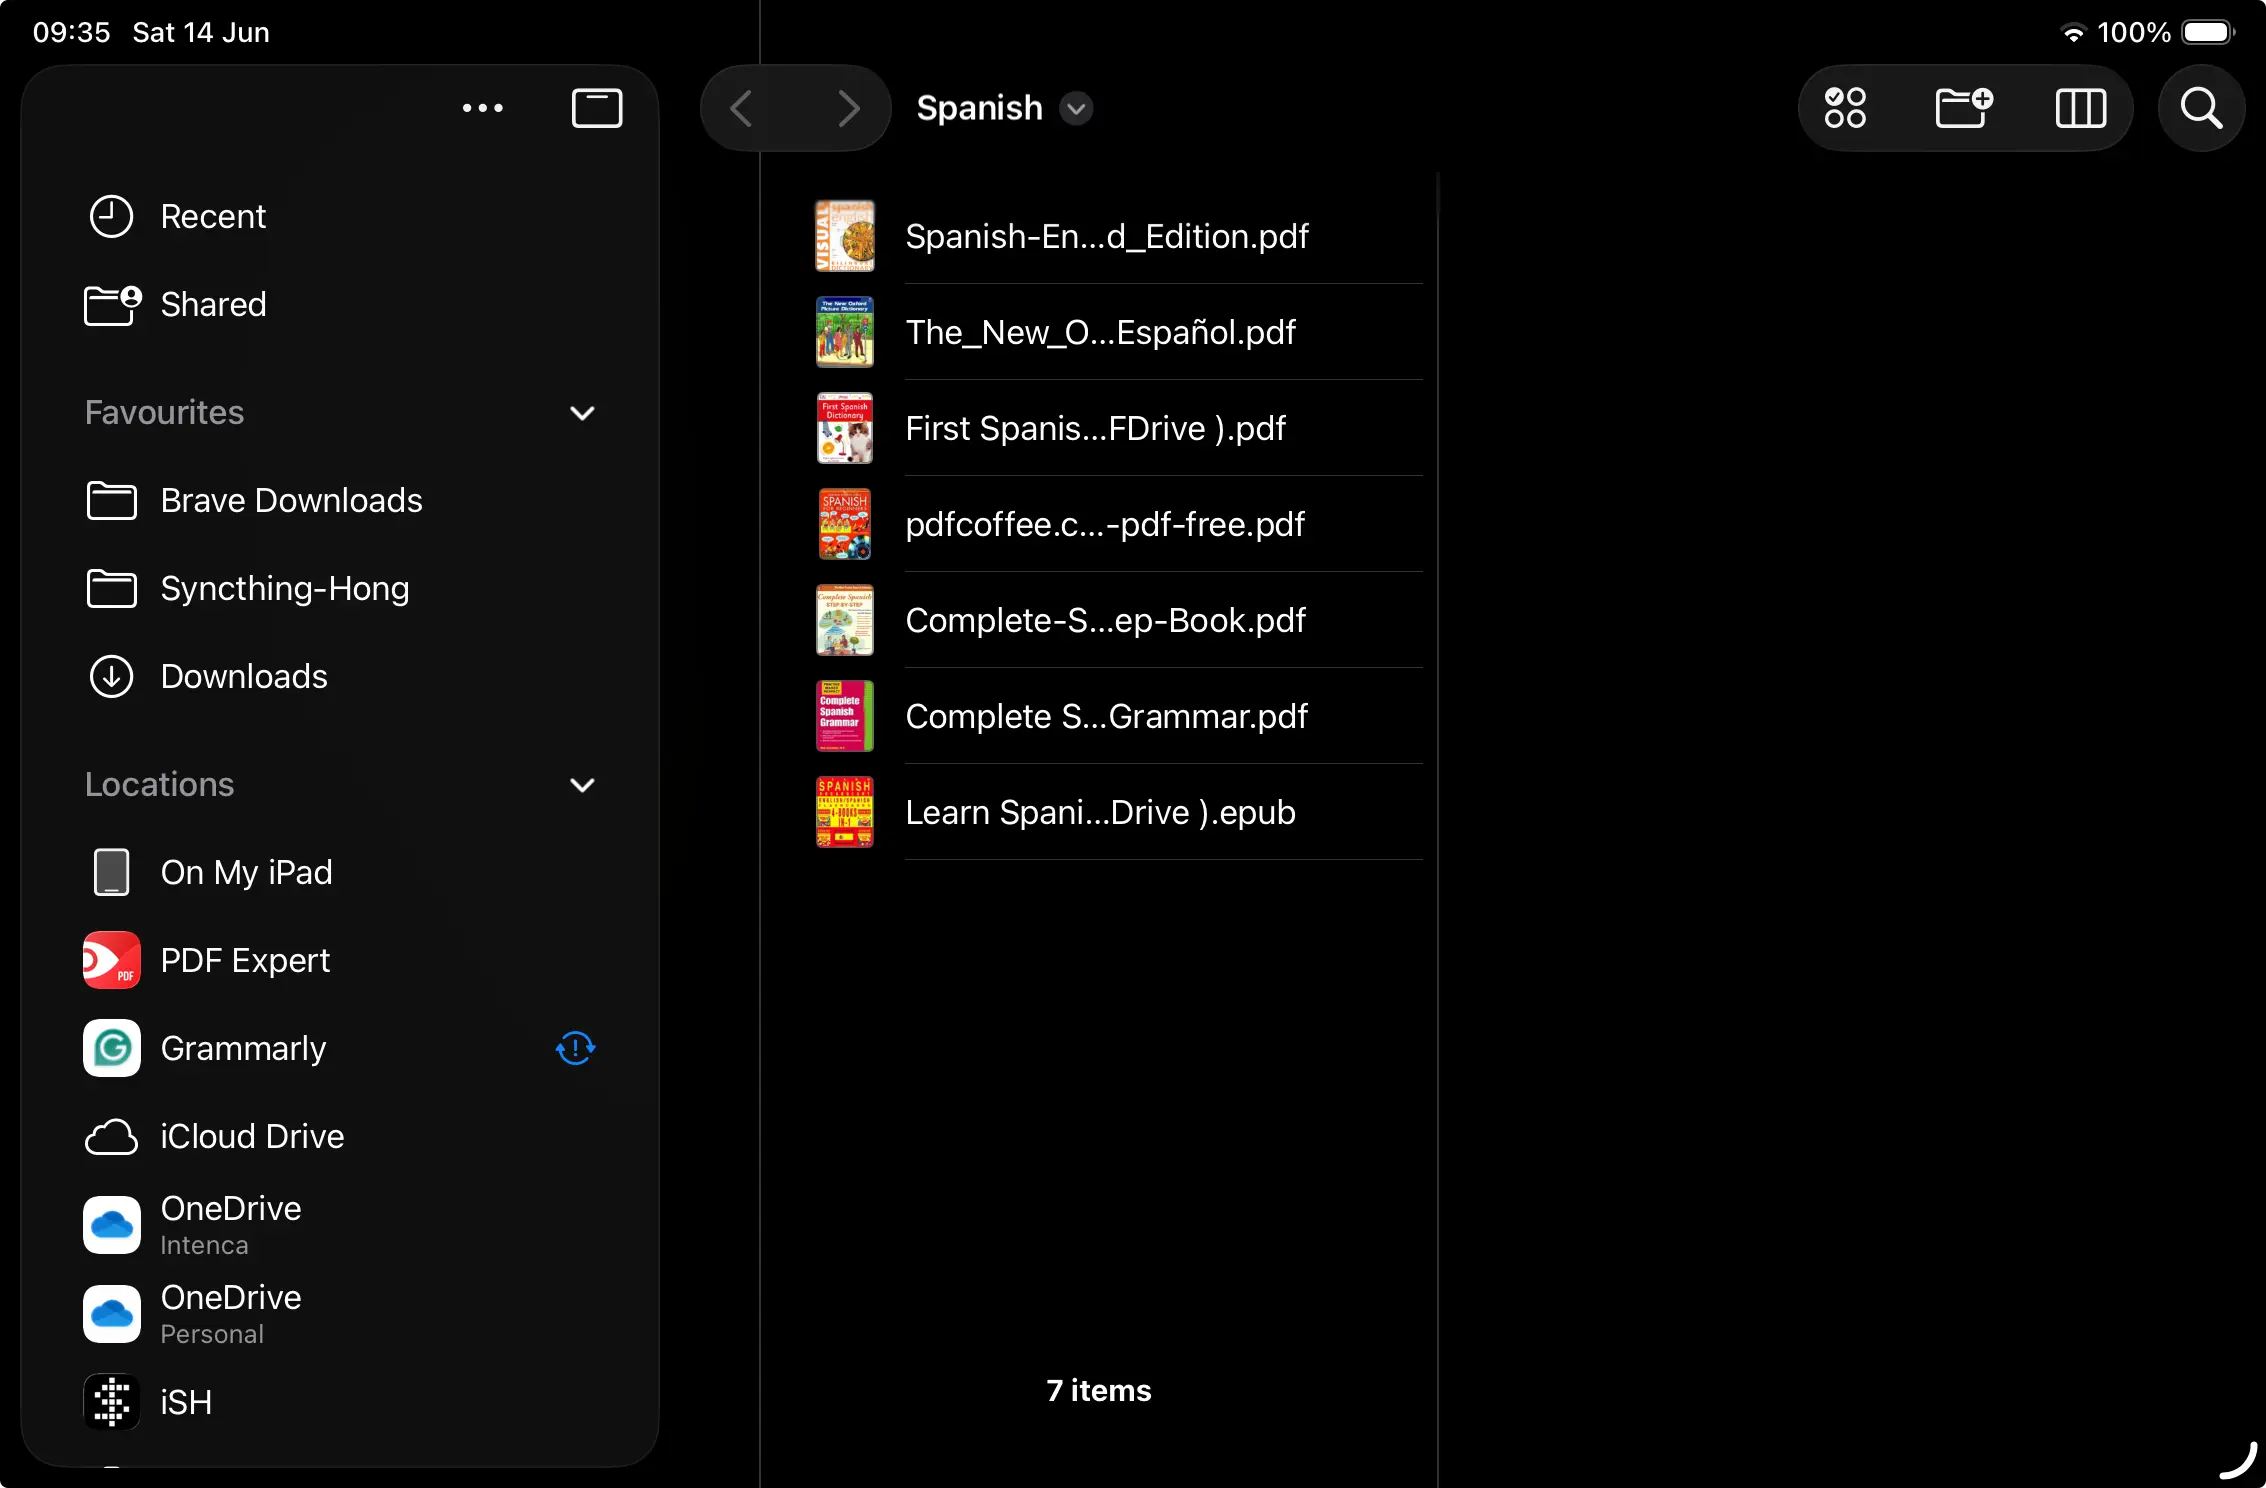Tap the Grammarly update sync icon
The height and width of the screenshot is (1488, 2266).
coord(575,1048)
